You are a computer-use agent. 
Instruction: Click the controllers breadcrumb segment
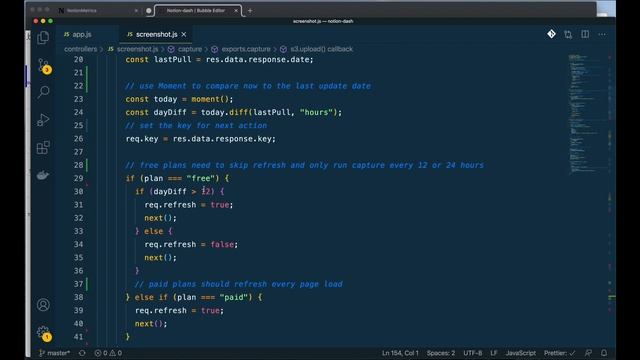click(x=80, y=49)
